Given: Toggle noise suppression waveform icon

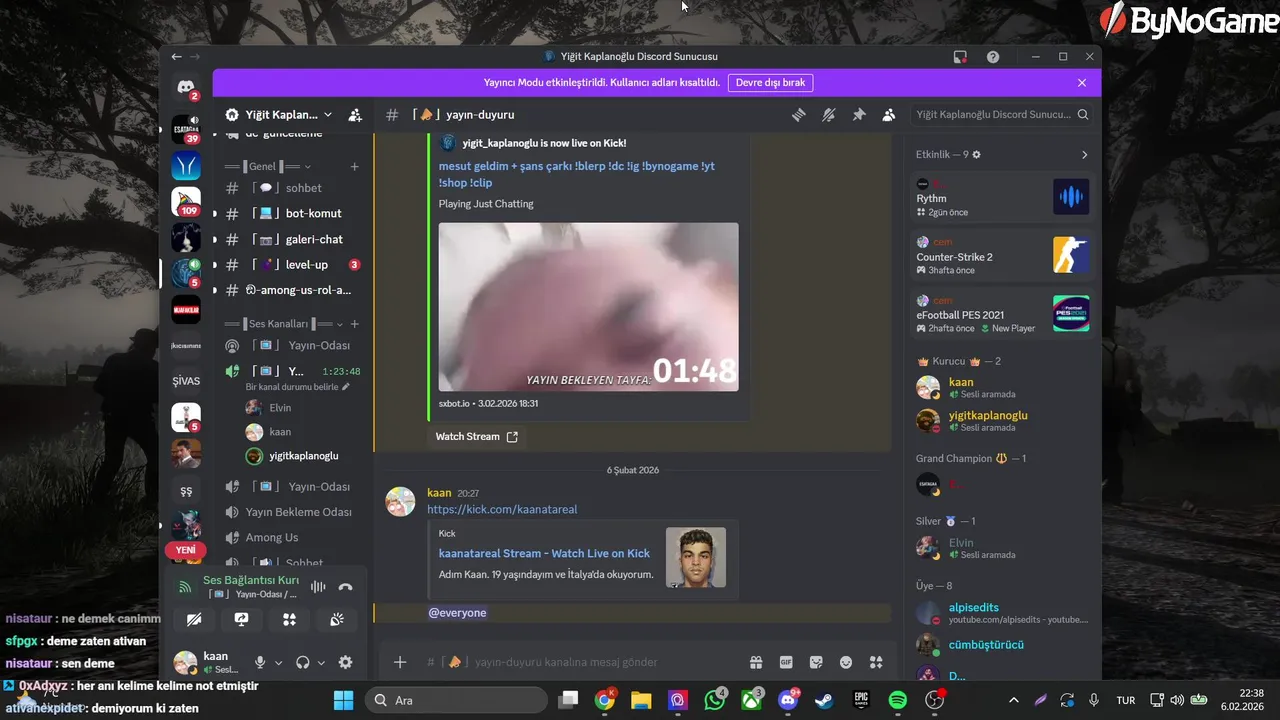Looking at the screenshot, I should [318, 587].
